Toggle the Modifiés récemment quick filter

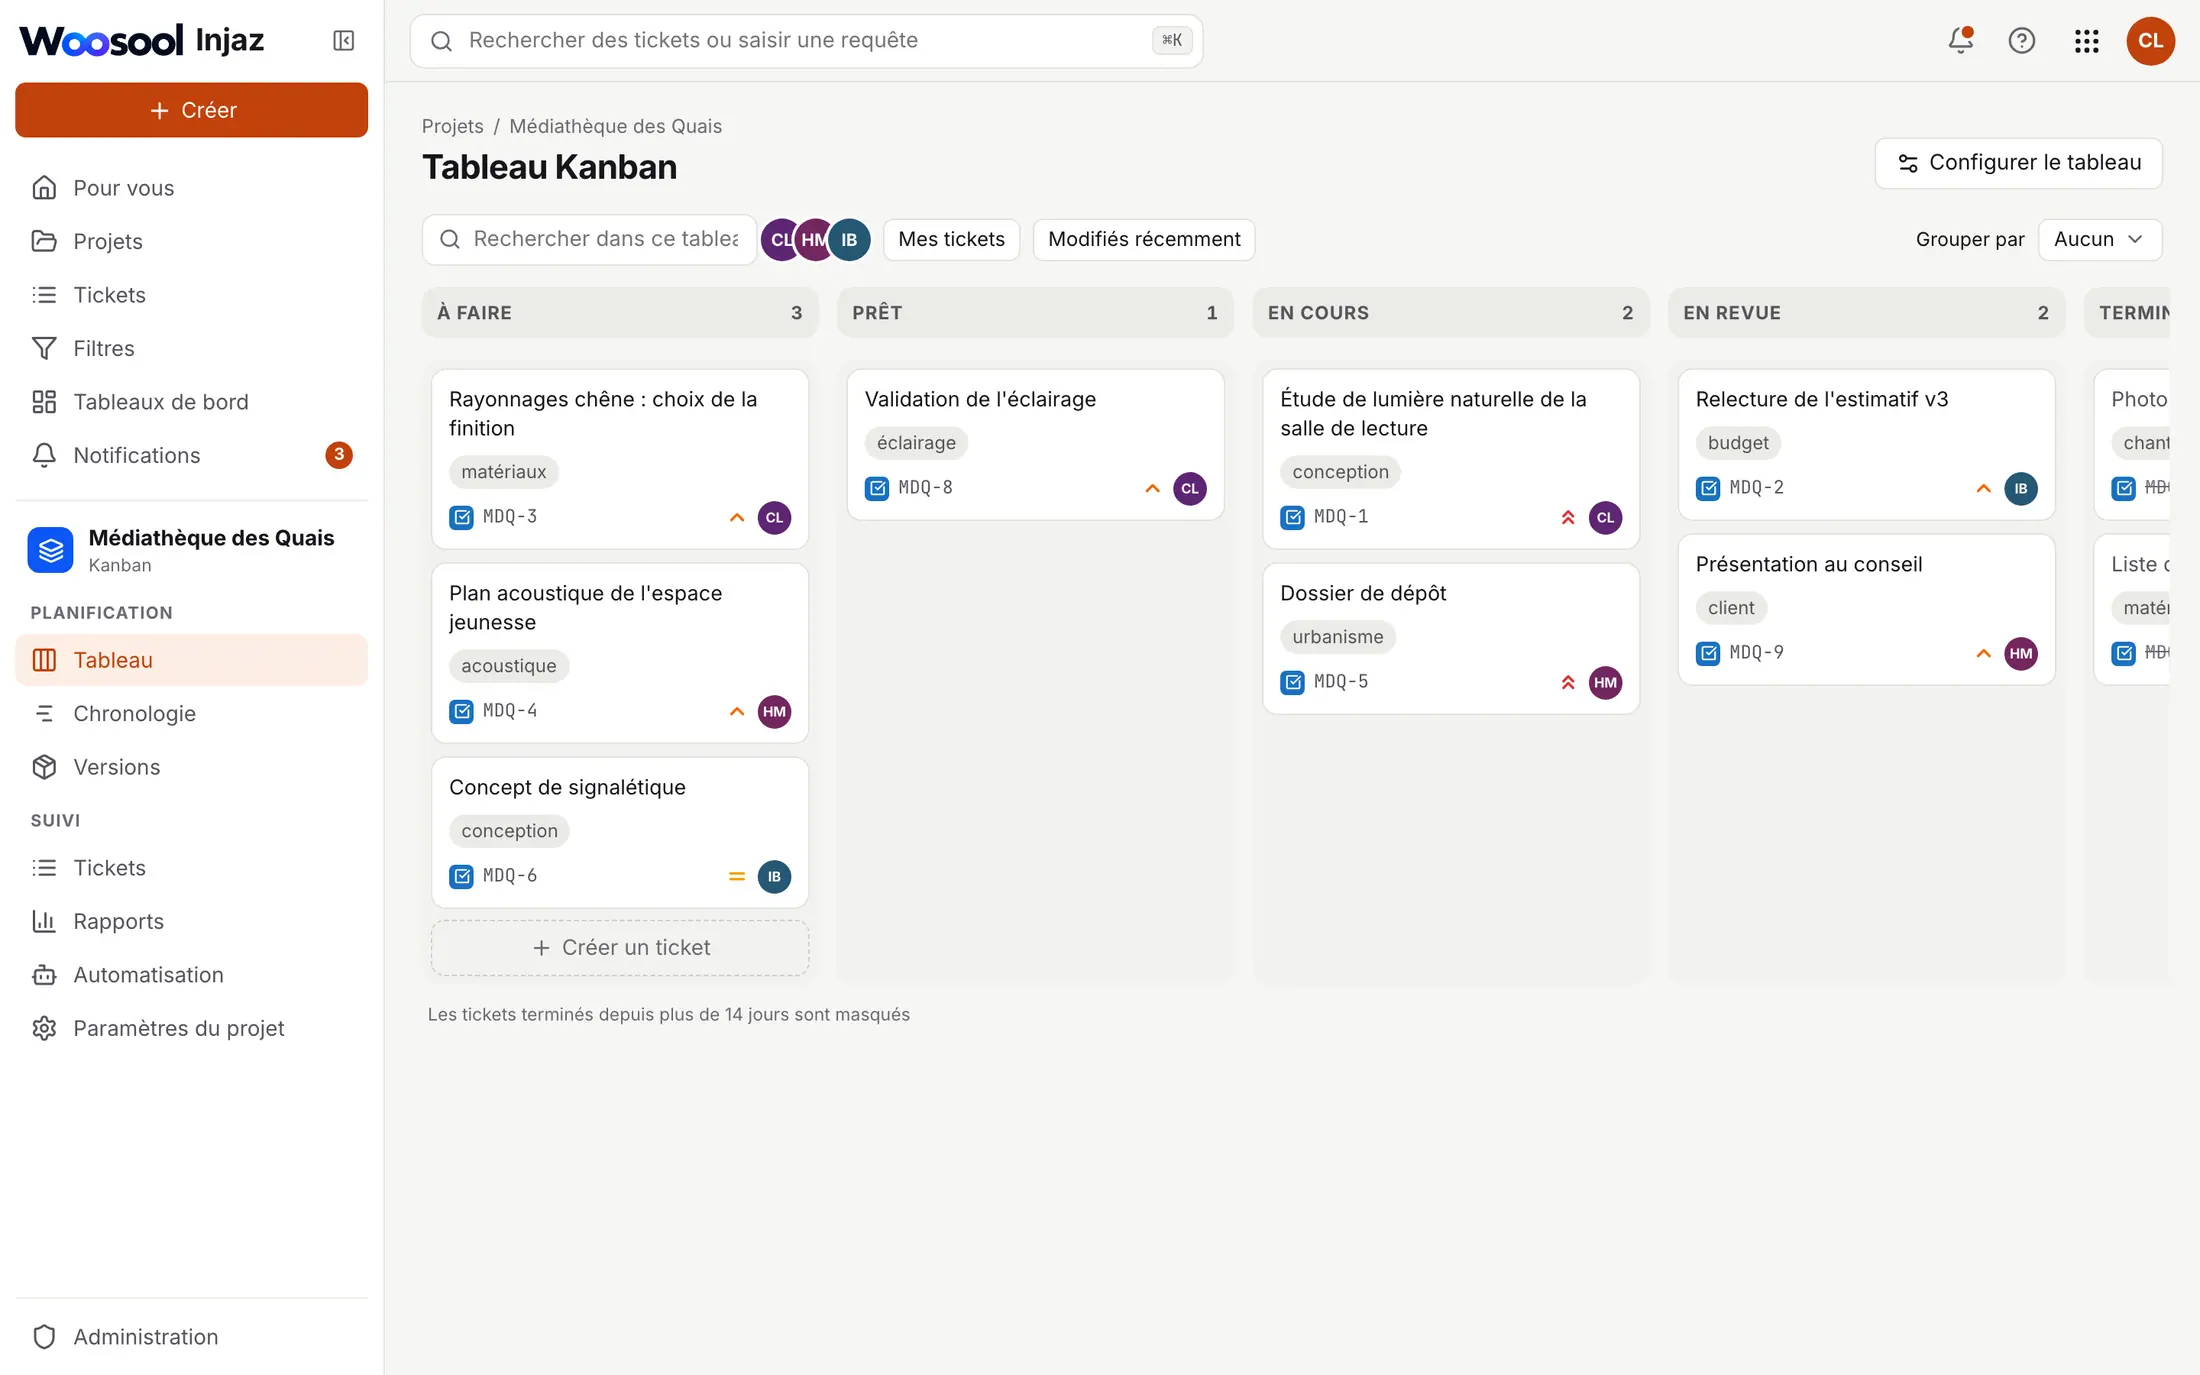(1144, 240)
